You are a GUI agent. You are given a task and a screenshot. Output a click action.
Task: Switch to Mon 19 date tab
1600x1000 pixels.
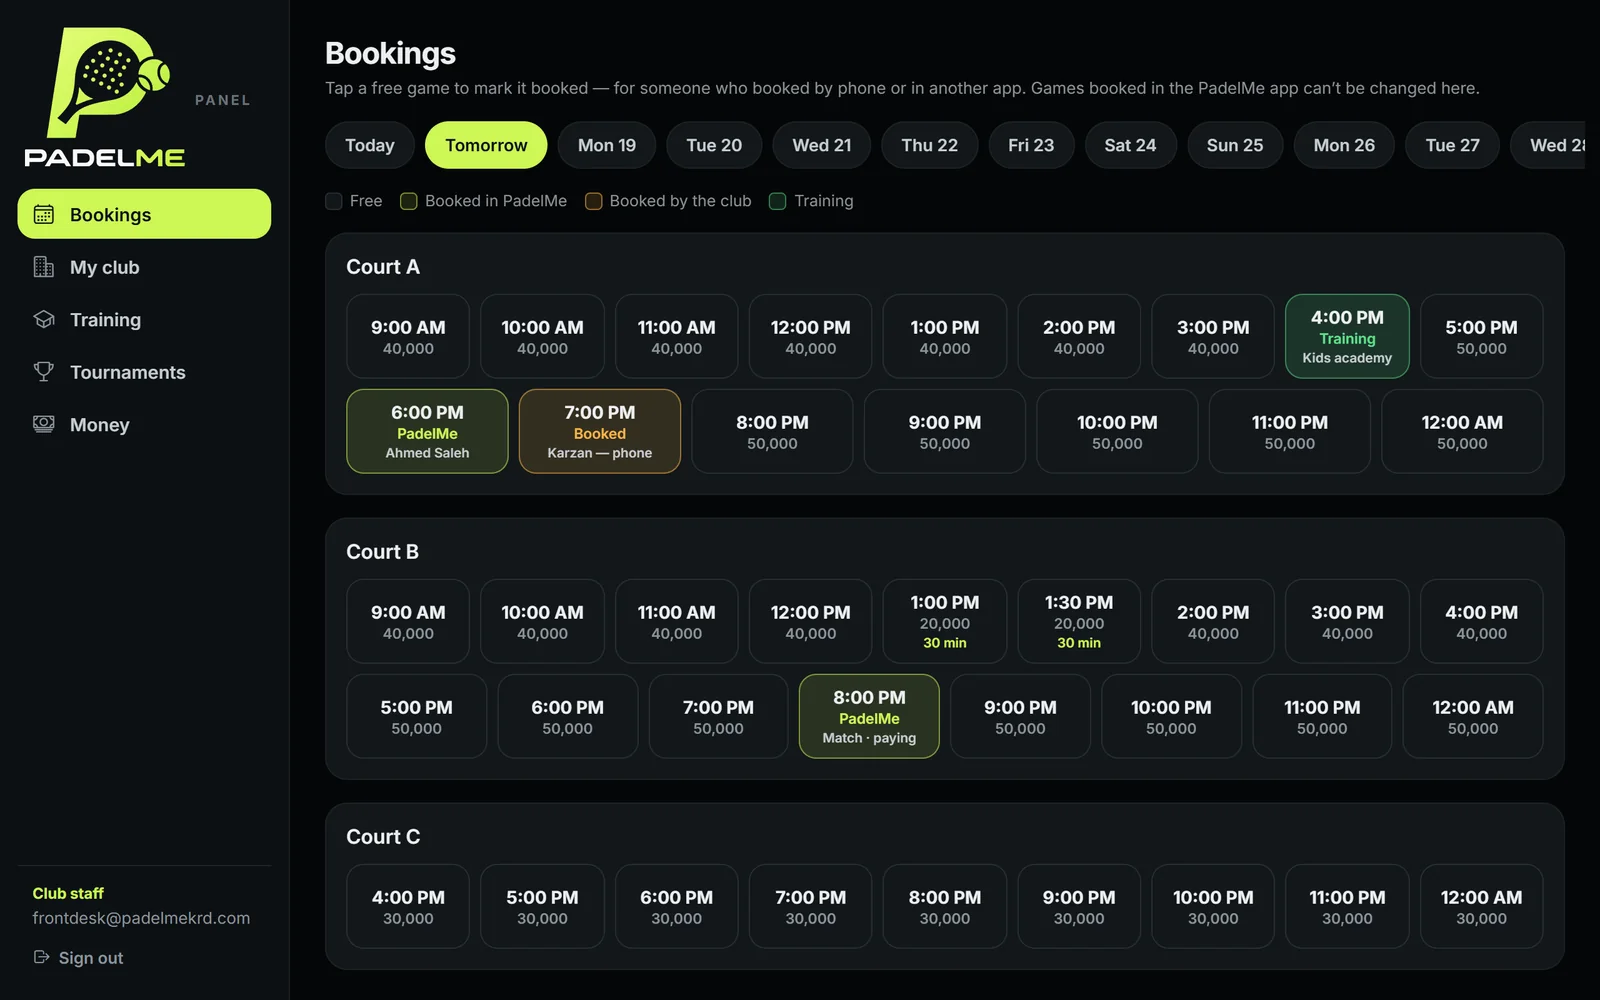[607, 145]
